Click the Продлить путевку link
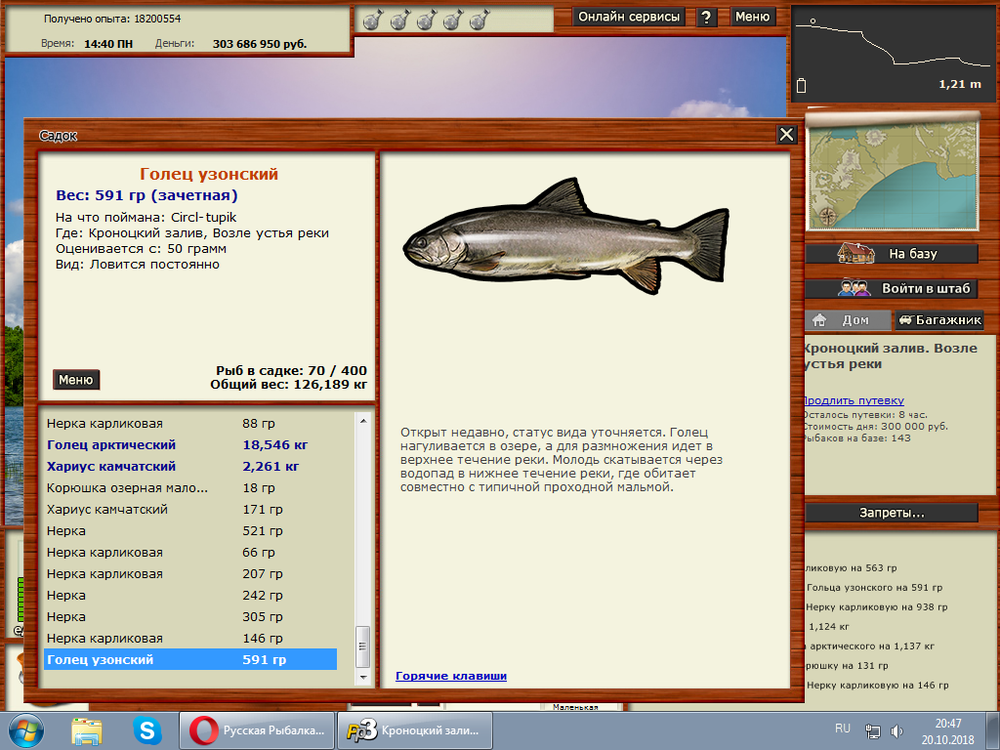1000x750 pixels. point(853,400)
